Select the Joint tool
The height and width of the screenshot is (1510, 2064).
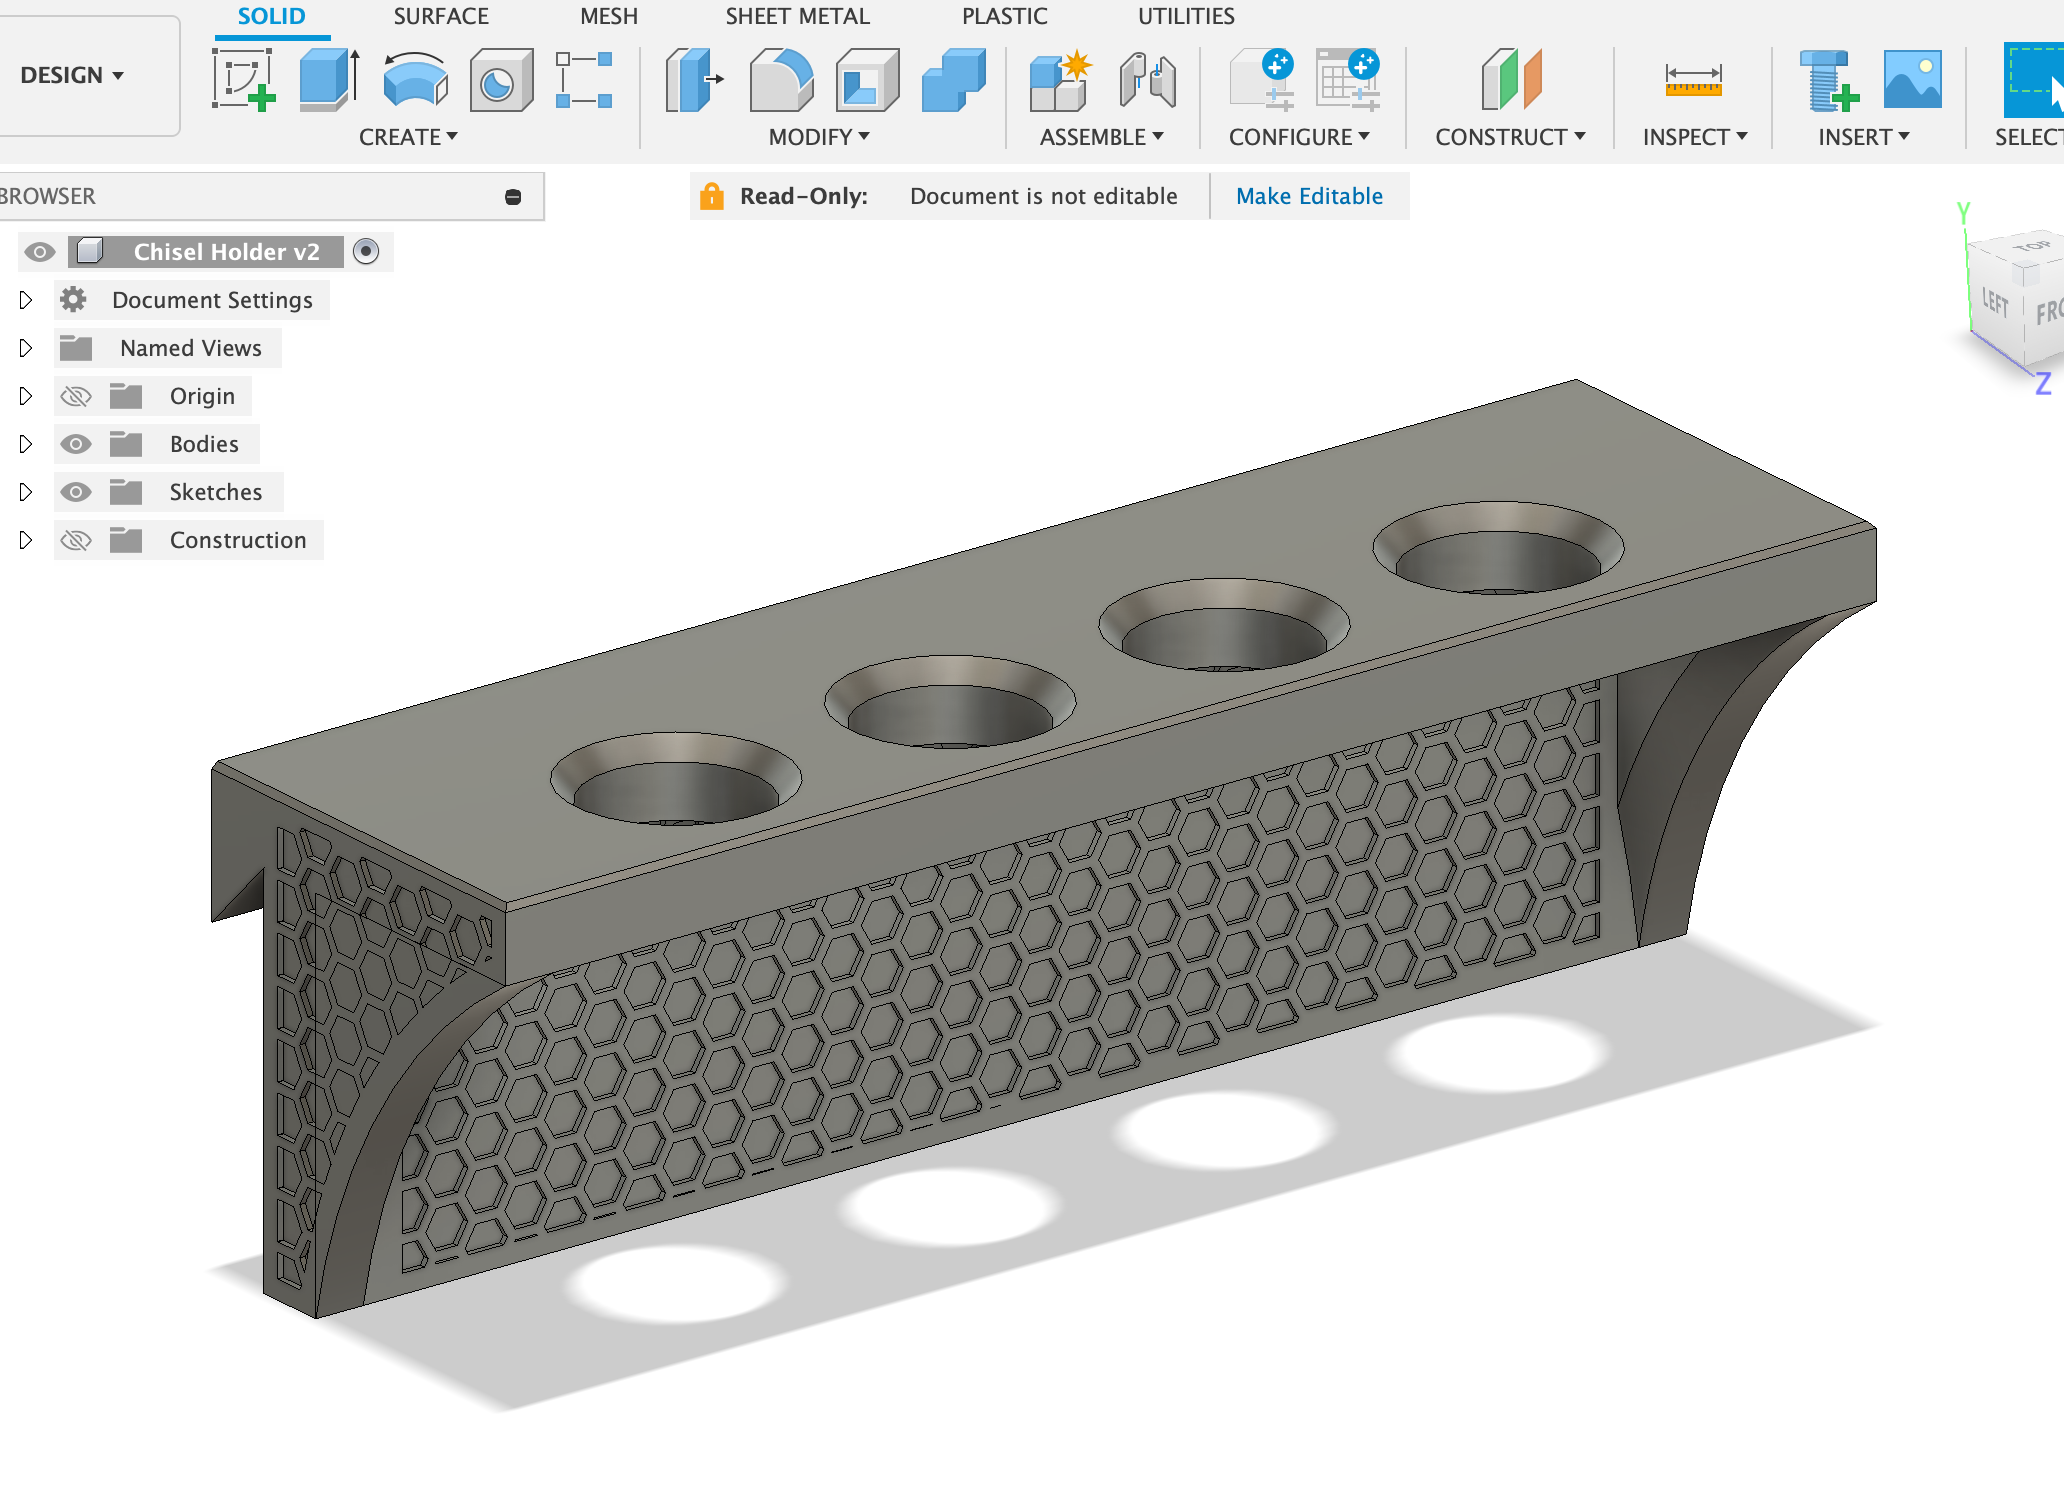1147,79
